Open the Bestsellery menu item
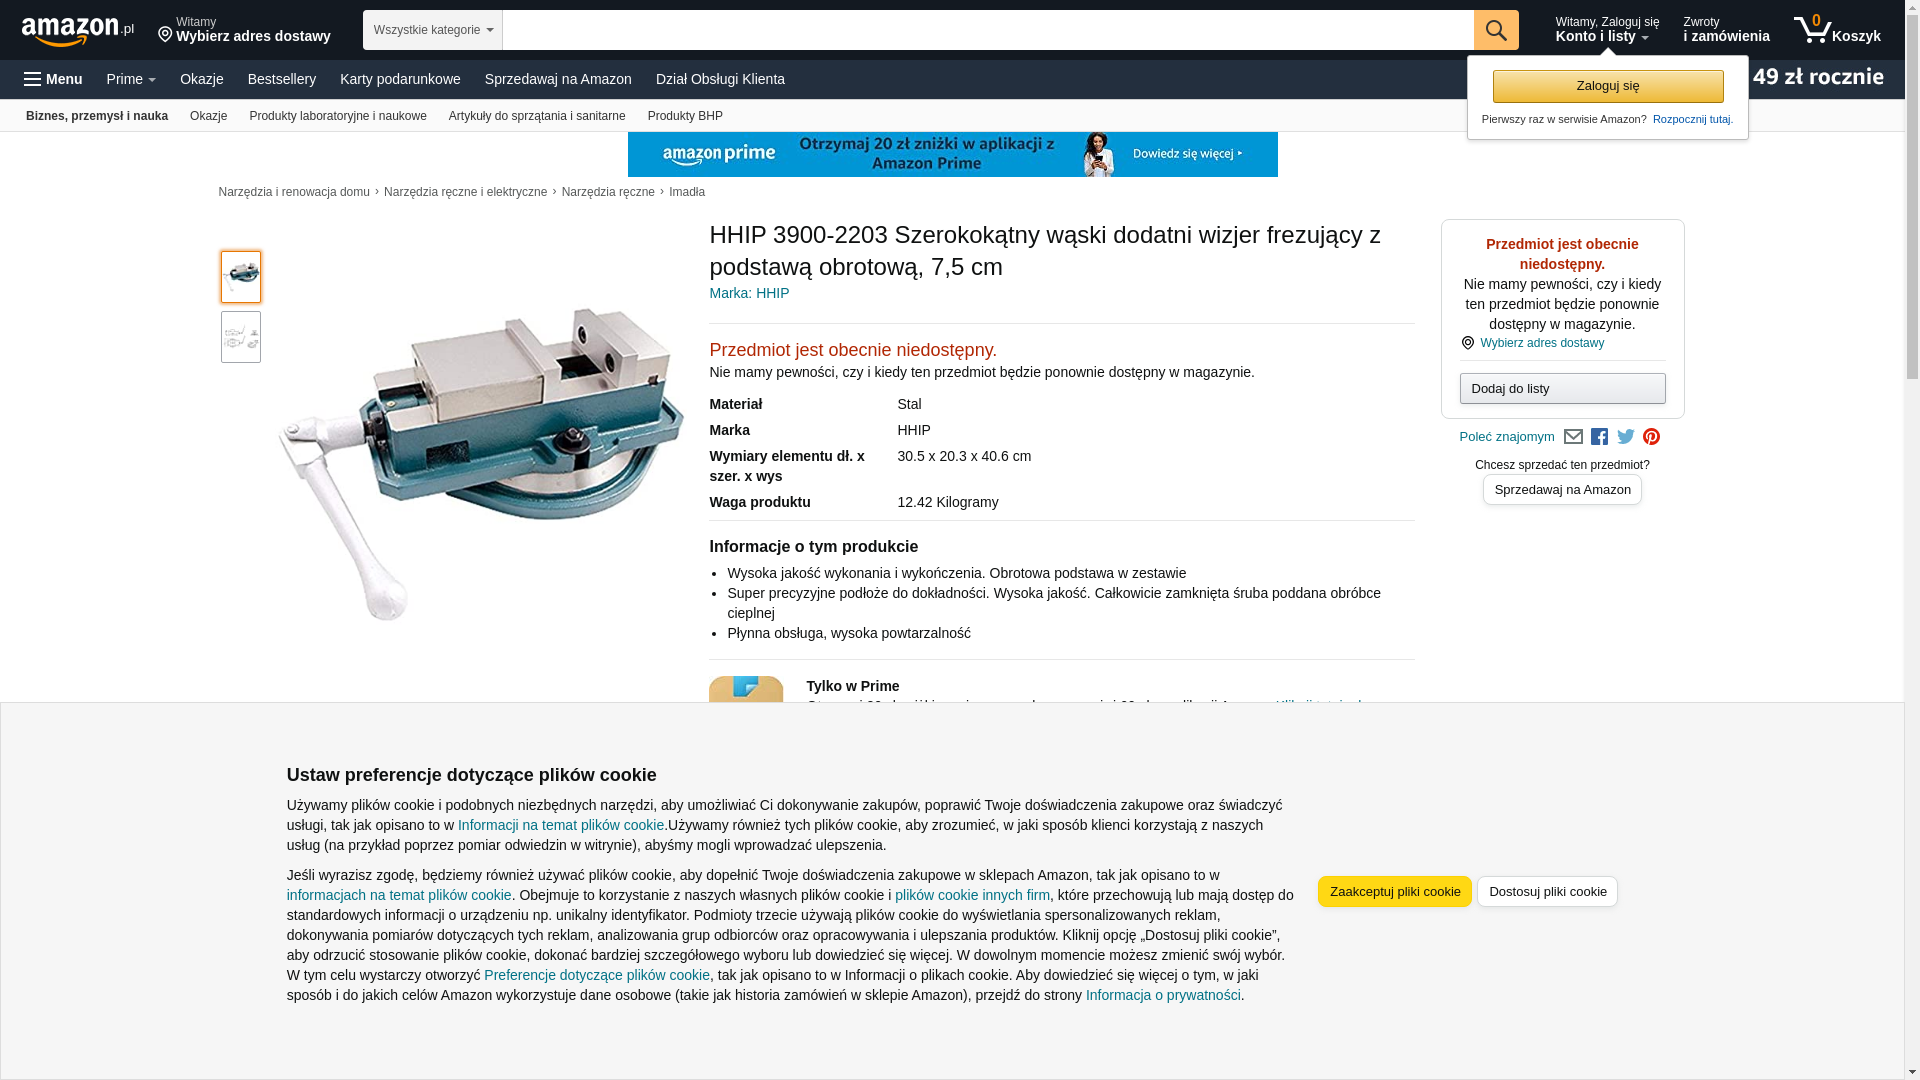Image resolution: width=1920 pixels, height=1080 pixels. click(x=282, y=79)
